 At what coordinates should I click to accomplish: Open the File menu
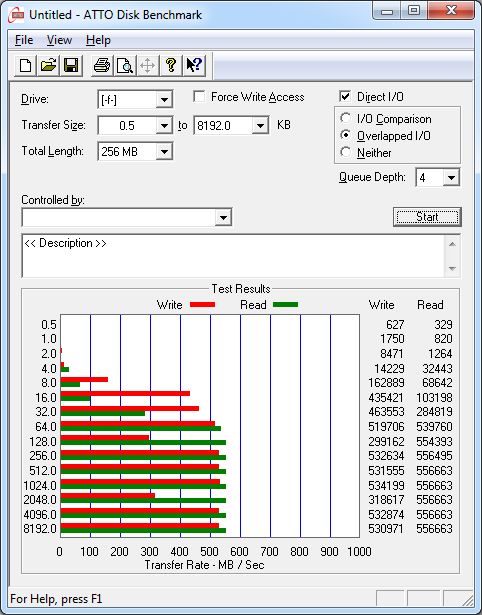[x=24, y=40]
